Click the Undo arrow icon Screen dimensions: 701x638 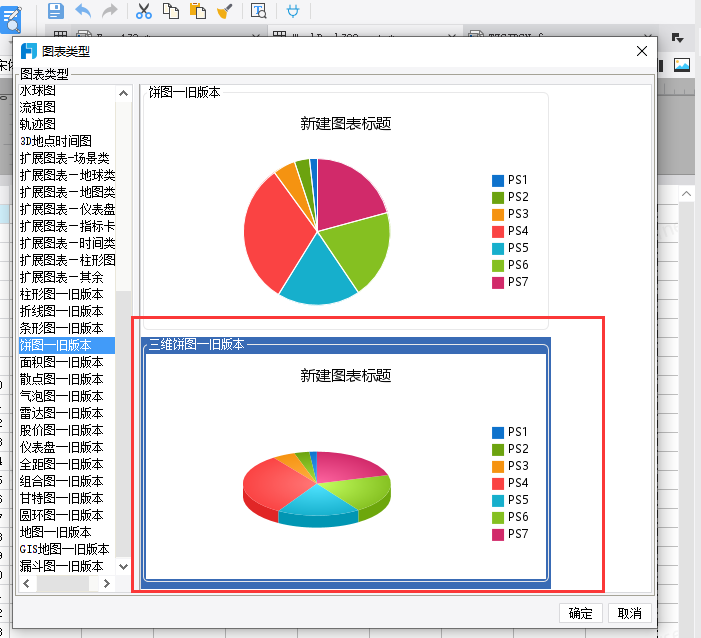coord(83,10)
